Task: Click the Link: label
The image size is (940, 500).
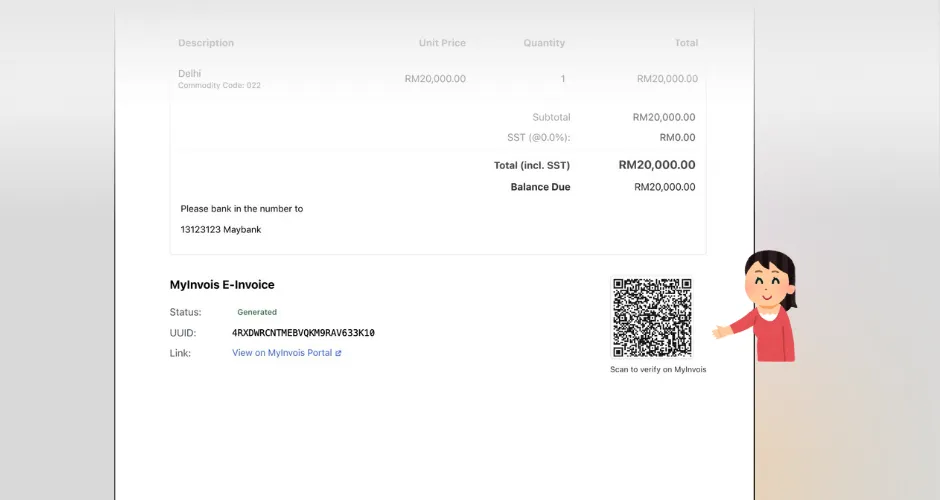Action: [x=180, y=353]
